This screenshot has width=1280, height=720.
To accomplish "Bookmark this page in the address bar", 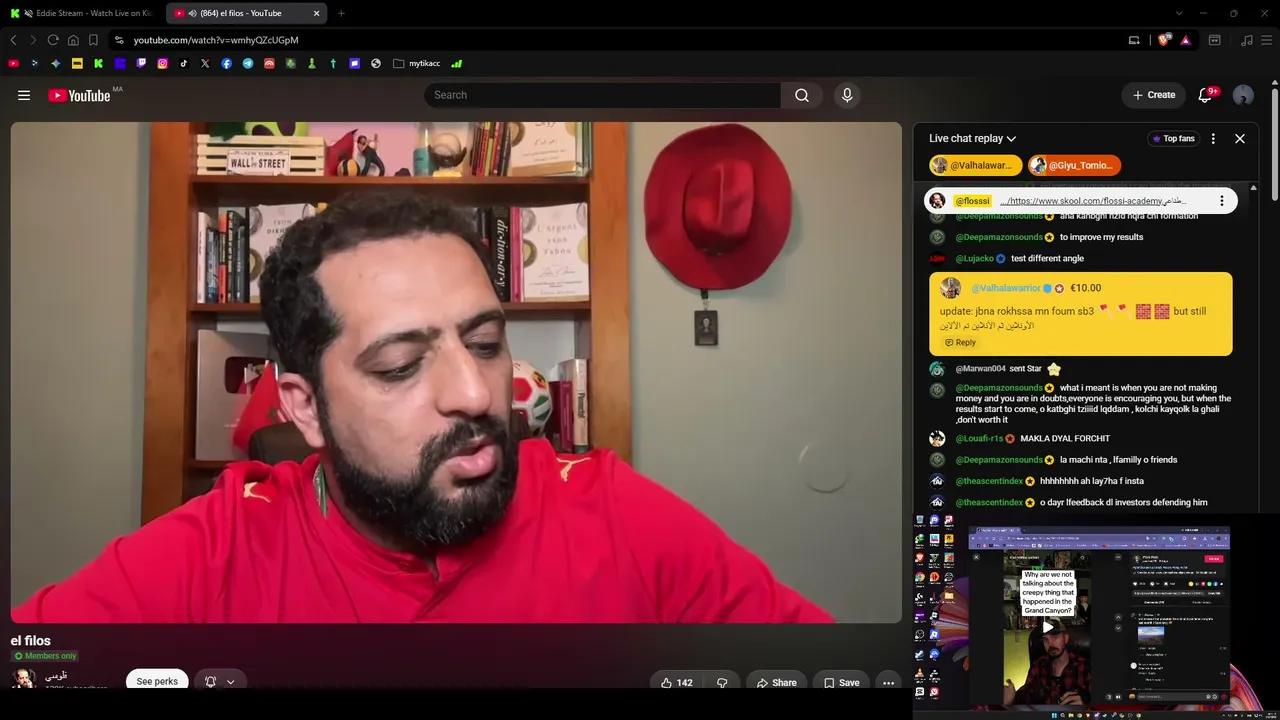I will tap(93, 40).
